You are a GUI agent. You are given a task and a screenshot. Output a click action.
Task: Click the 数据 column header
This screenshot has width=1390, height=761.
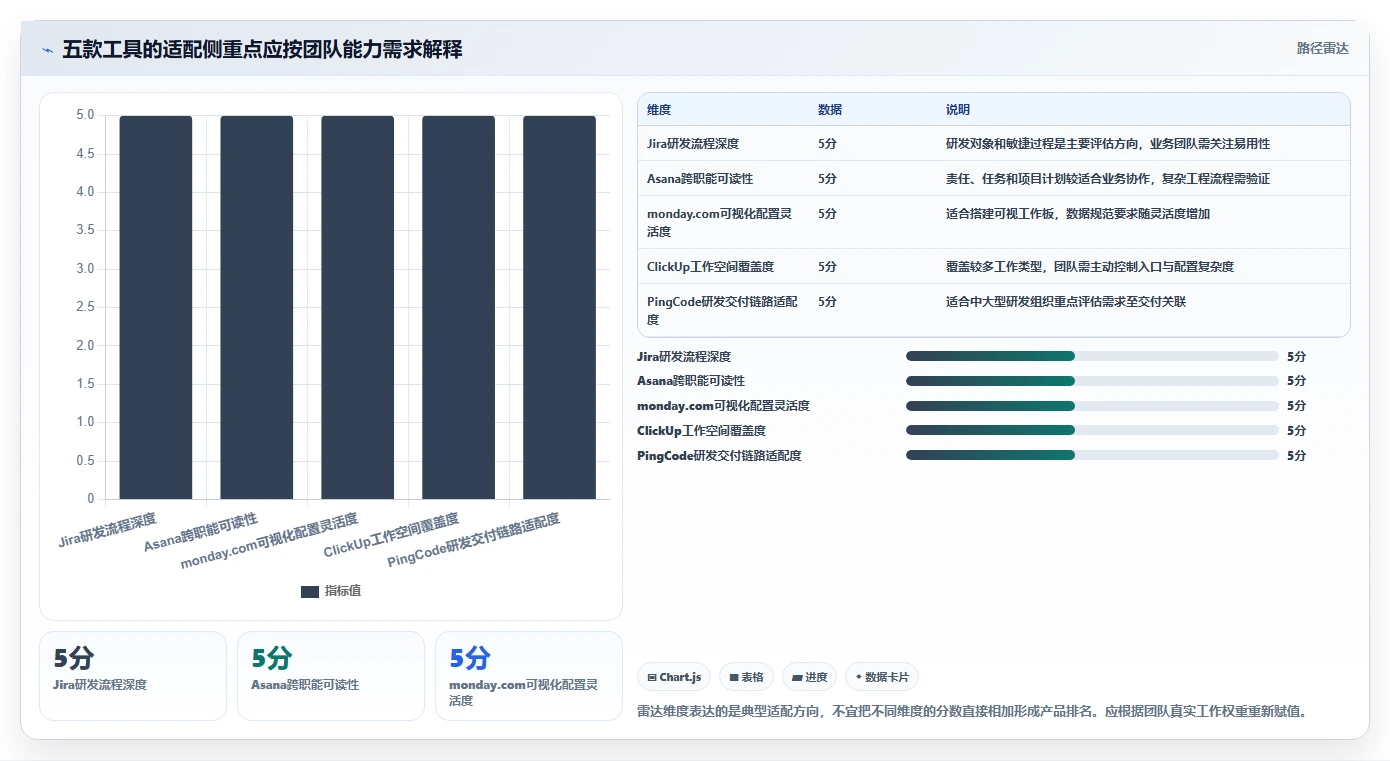(x=830, y=110)
